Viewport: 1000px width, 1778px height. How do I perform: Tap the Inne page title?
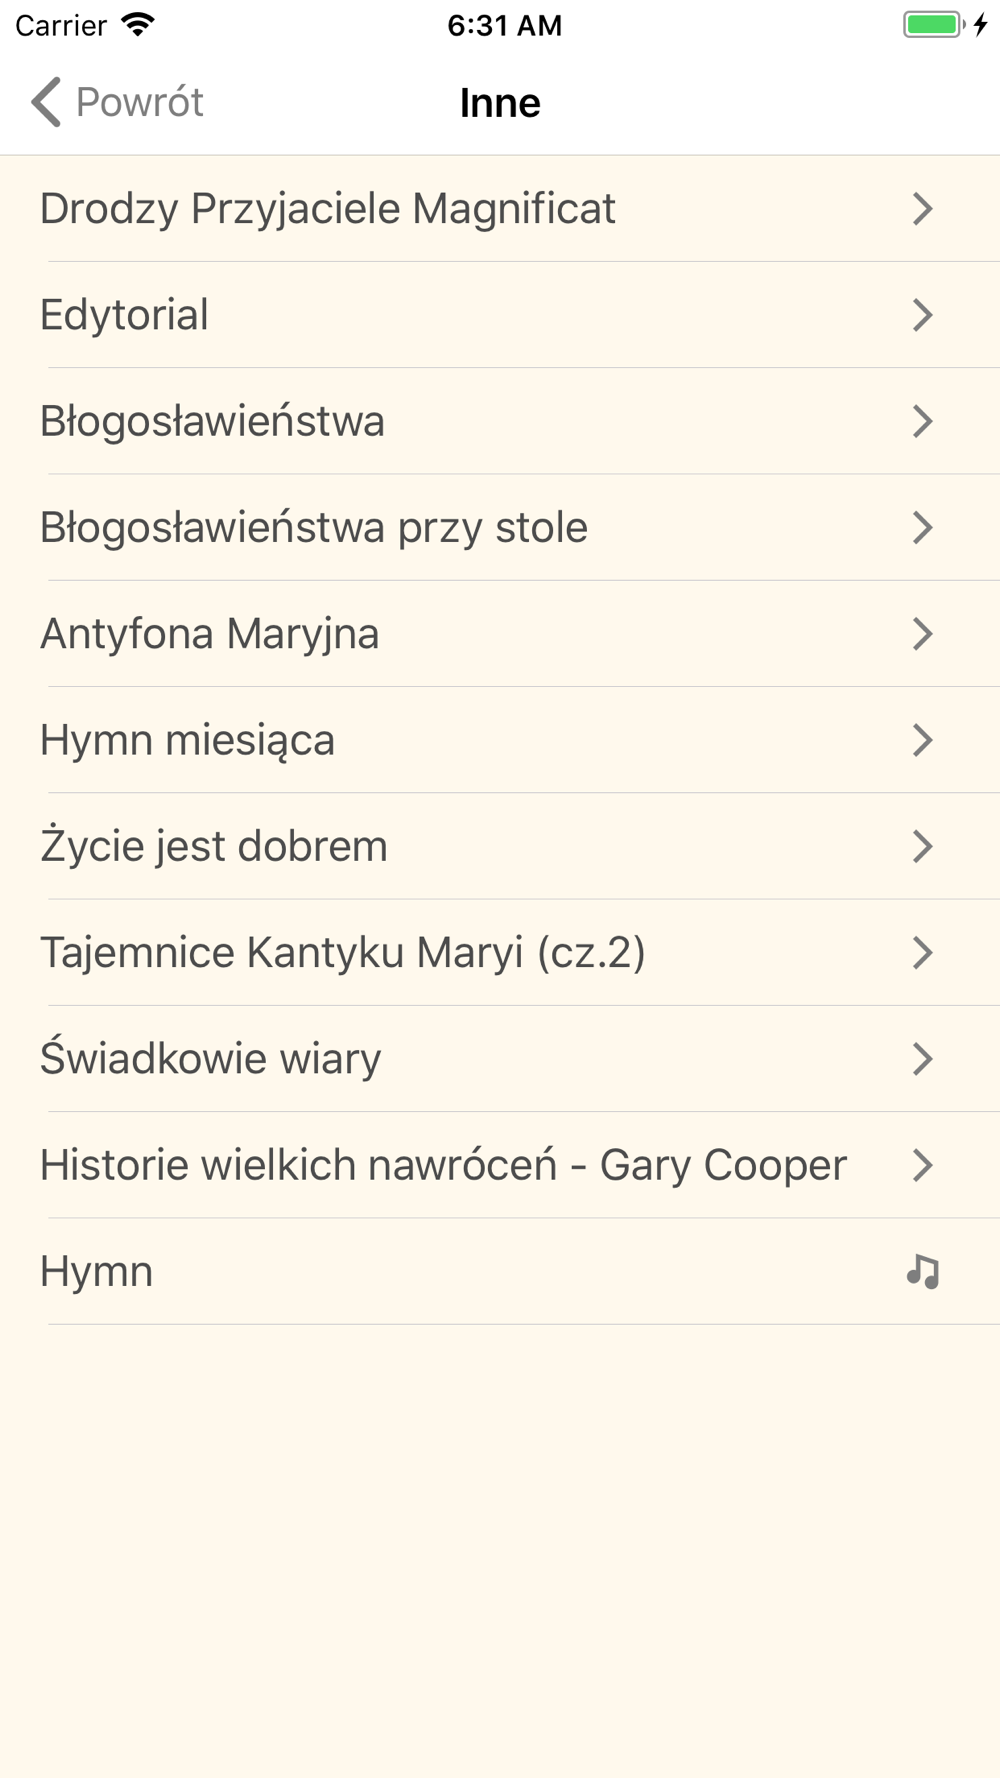500,102
